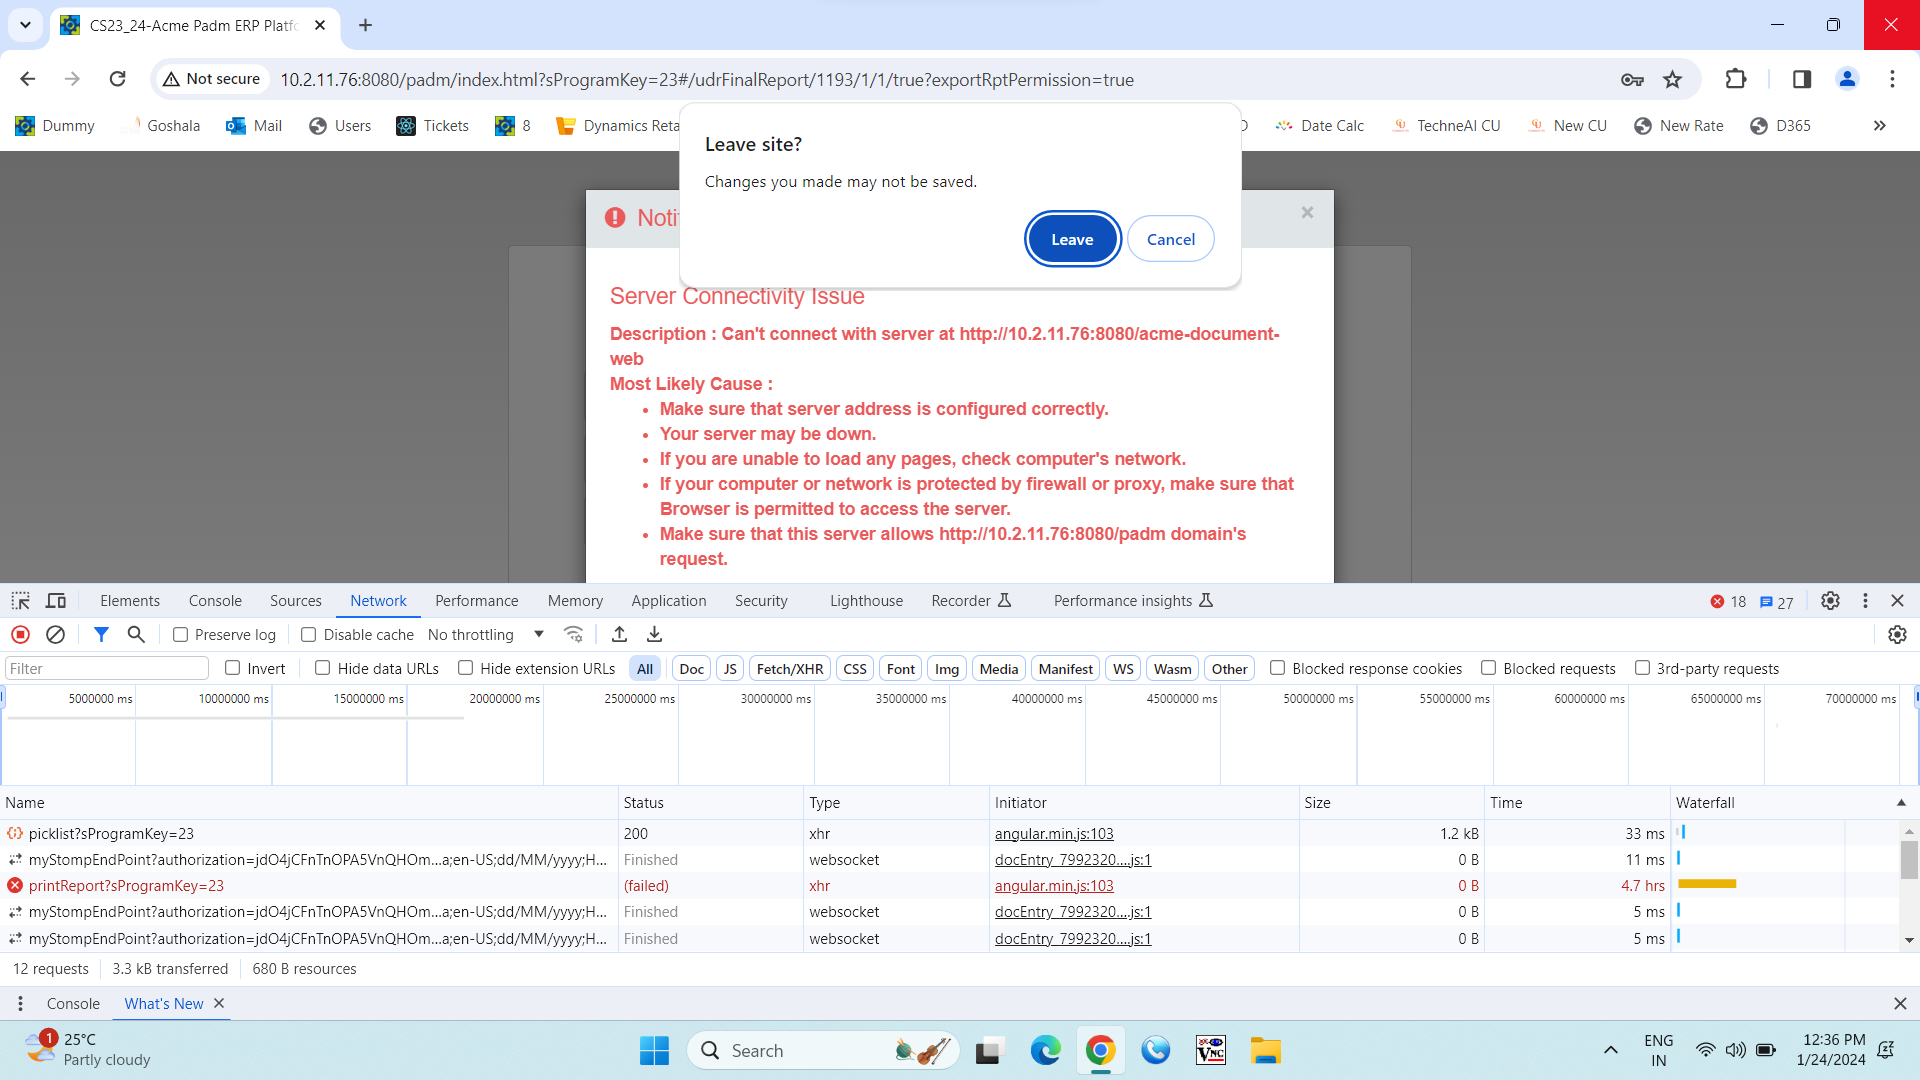Open the tab search dropdown arrow
The height and width of the screenshot is (1080, 1920).
(25, 25)
